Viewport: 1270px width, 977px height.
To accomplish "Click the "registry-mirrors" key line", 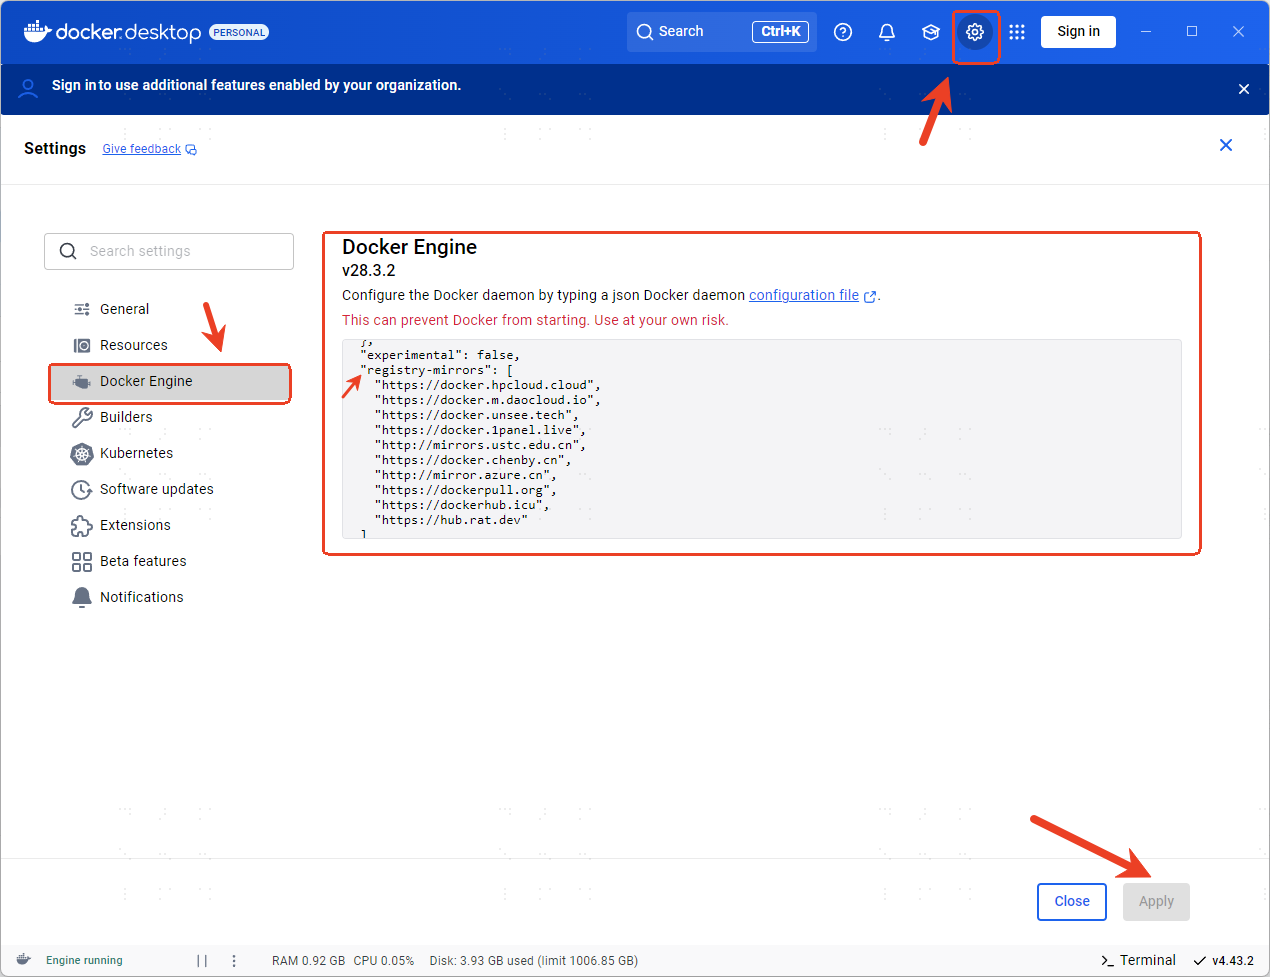I will pos(436,370).
